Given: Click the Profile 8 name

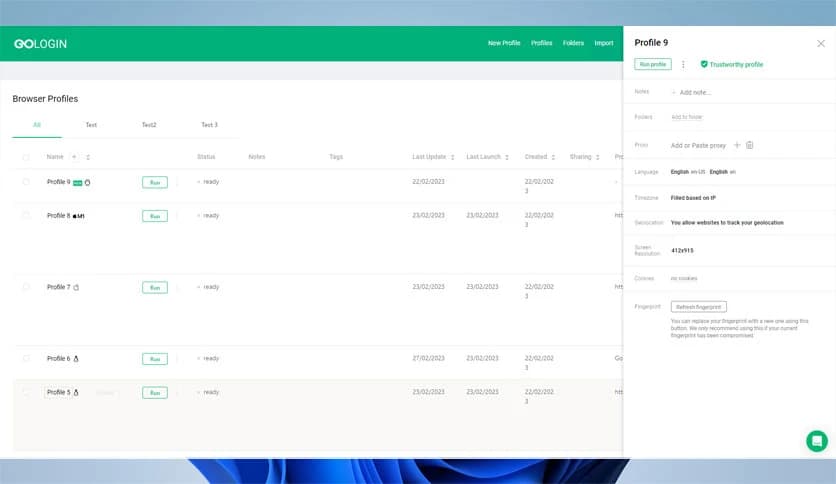Looking at the screenshot, I should click(59, 215).
